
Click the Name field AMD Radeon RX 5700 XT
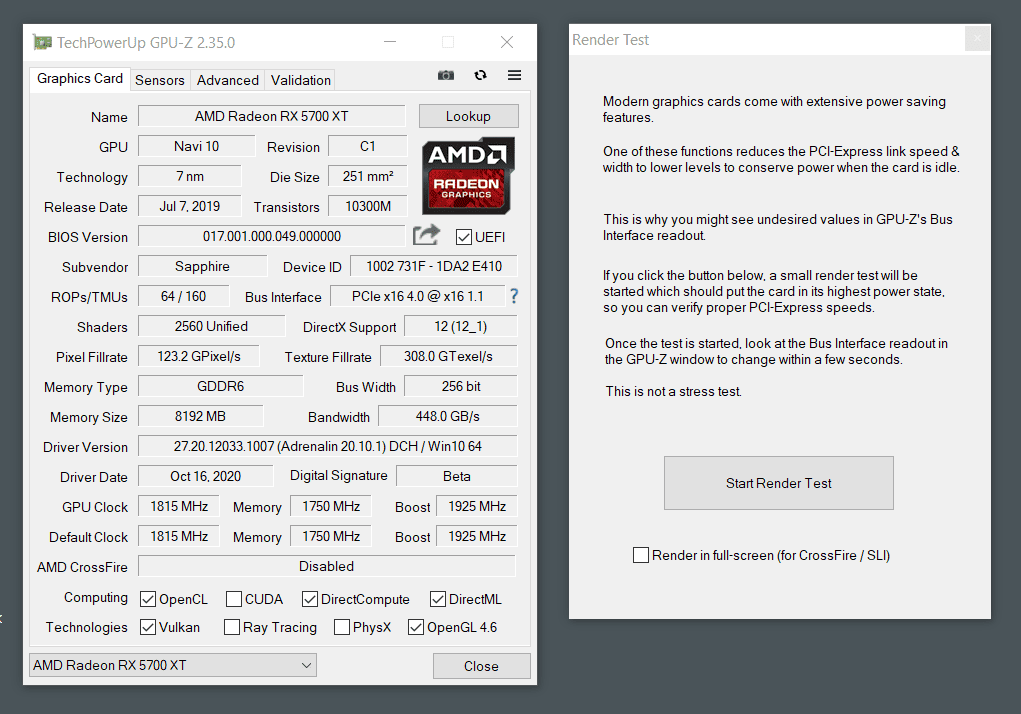[272, 116]
